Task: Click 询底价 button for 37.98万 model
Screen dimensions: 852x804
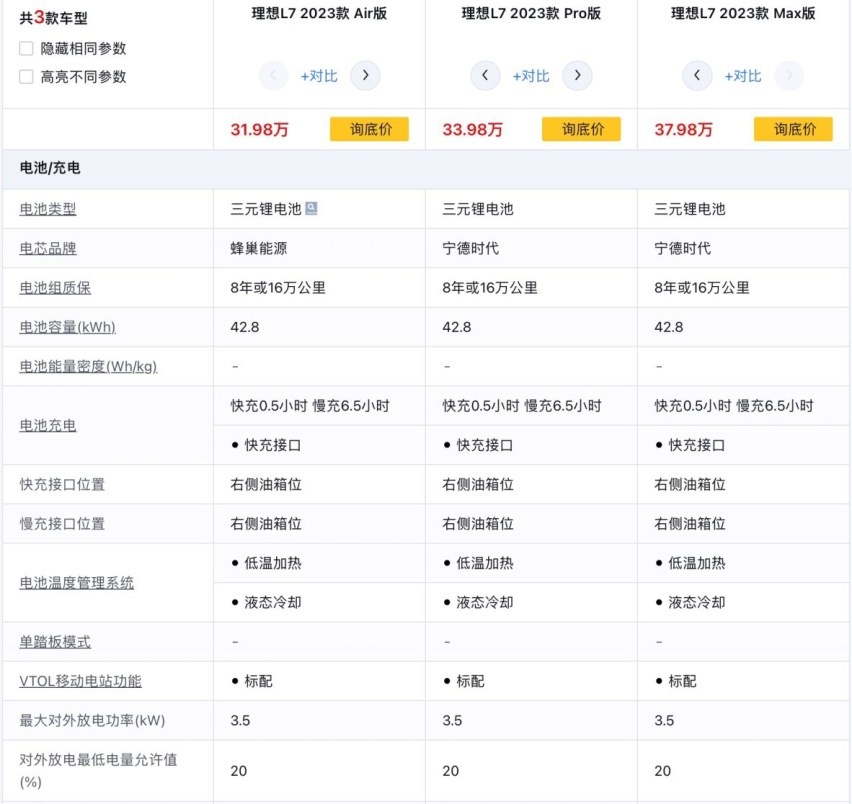Action: click(793, 129)
